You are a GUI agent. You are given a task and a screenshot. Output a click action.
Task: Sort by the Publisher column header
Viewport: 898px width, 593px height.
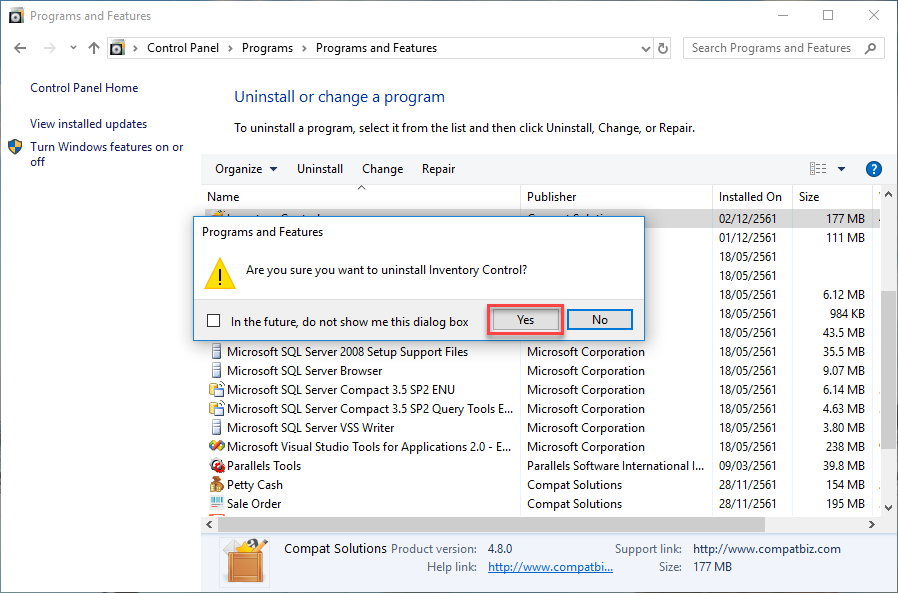point(616,197)
